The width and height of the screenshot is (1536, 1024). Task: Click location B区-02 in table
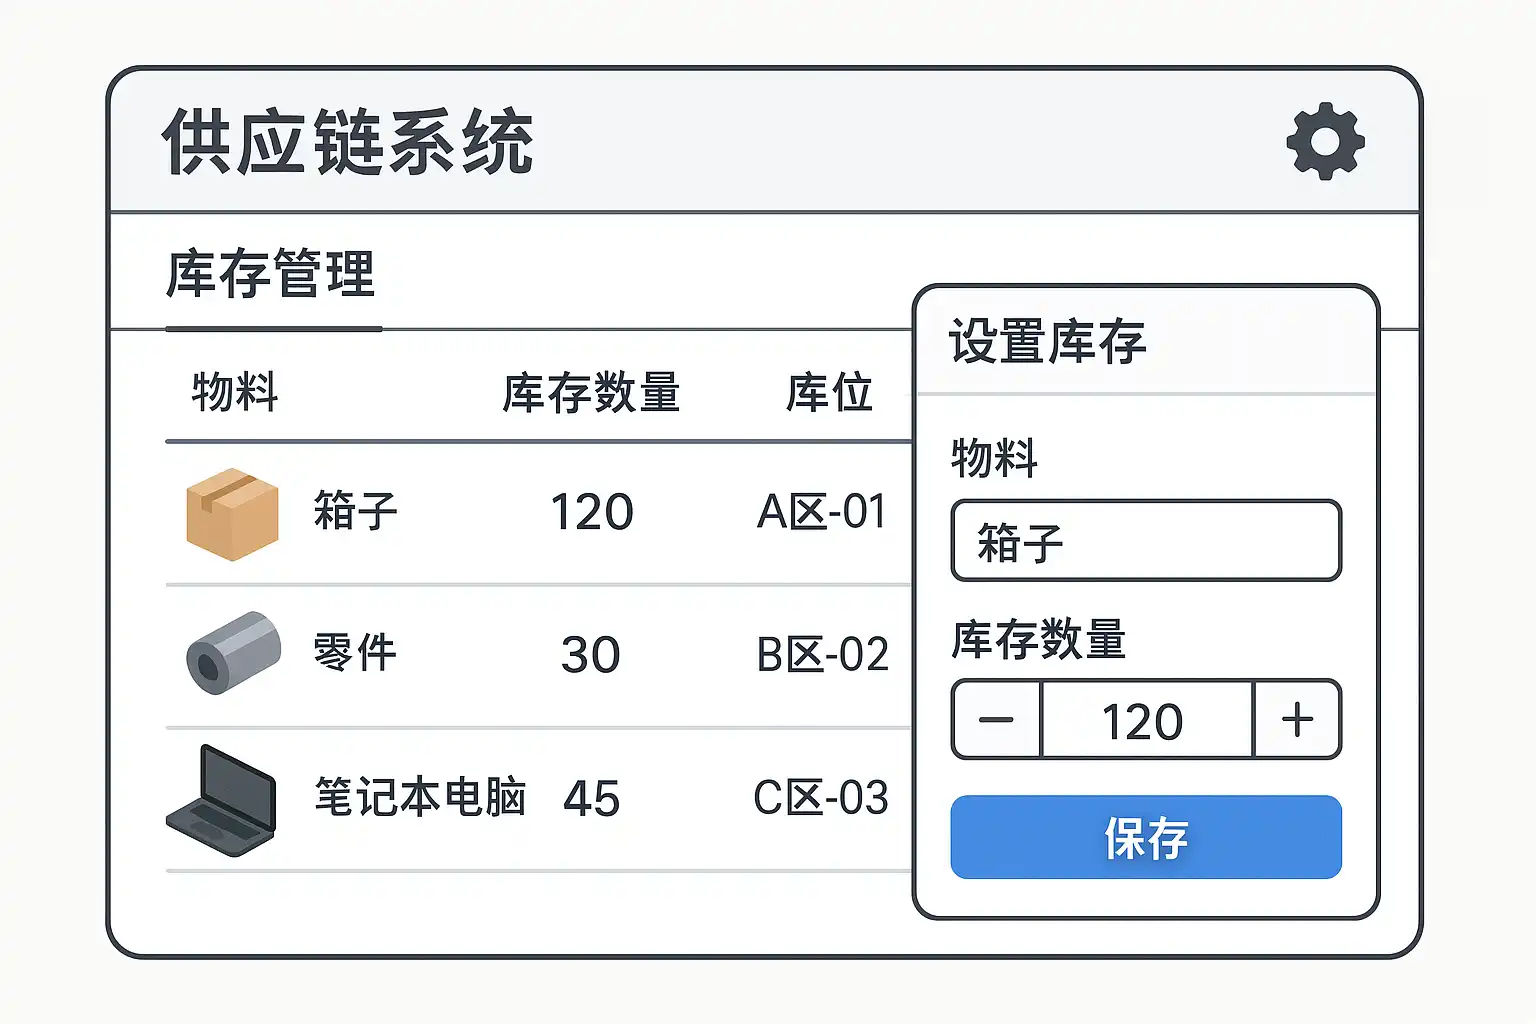point(822,655)
